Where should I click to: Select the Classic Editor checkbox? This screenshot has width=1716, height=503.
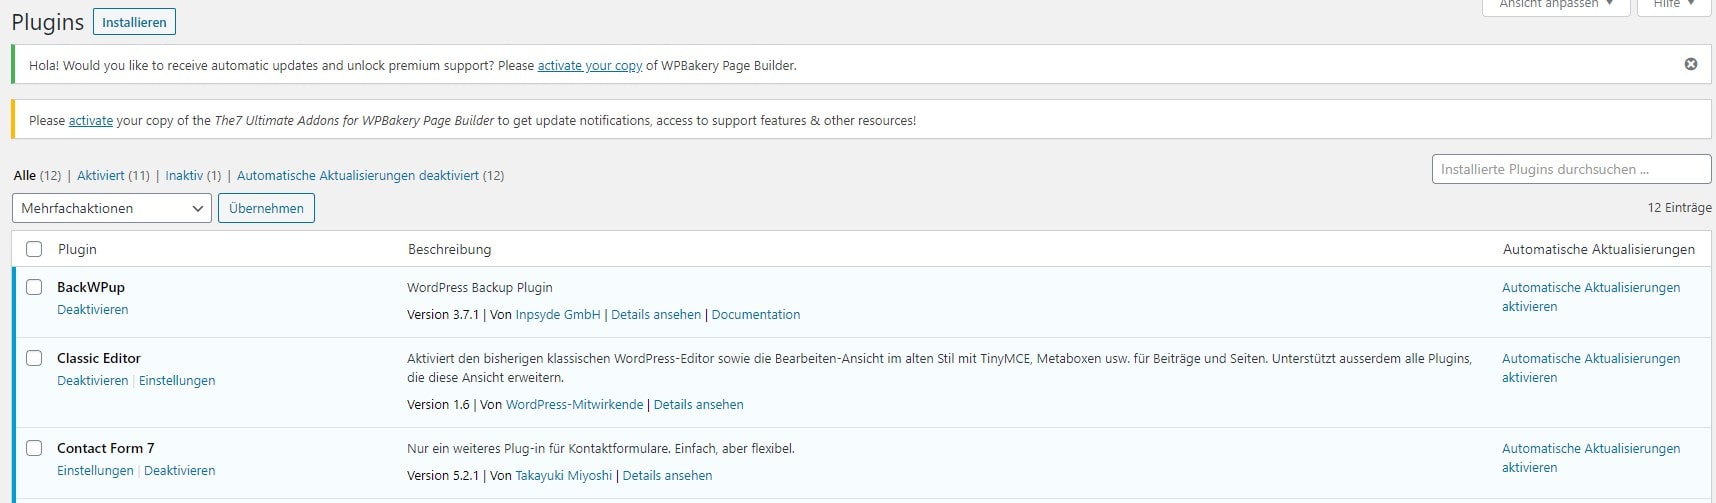point(34,358)
